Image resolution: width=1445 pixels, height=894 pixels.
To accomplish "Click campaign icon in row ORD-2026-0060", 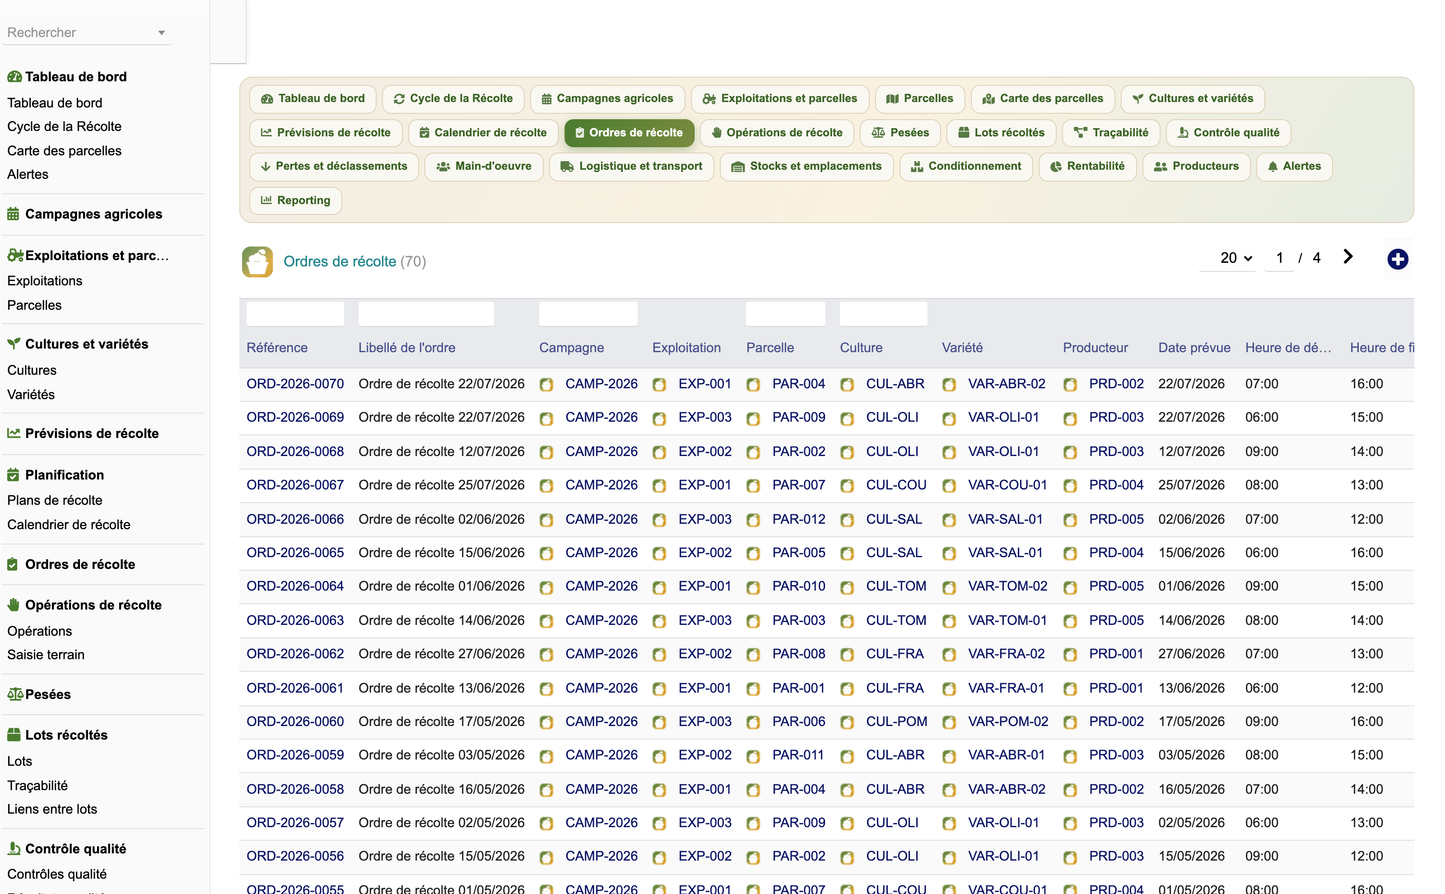I will coord(546,723).
